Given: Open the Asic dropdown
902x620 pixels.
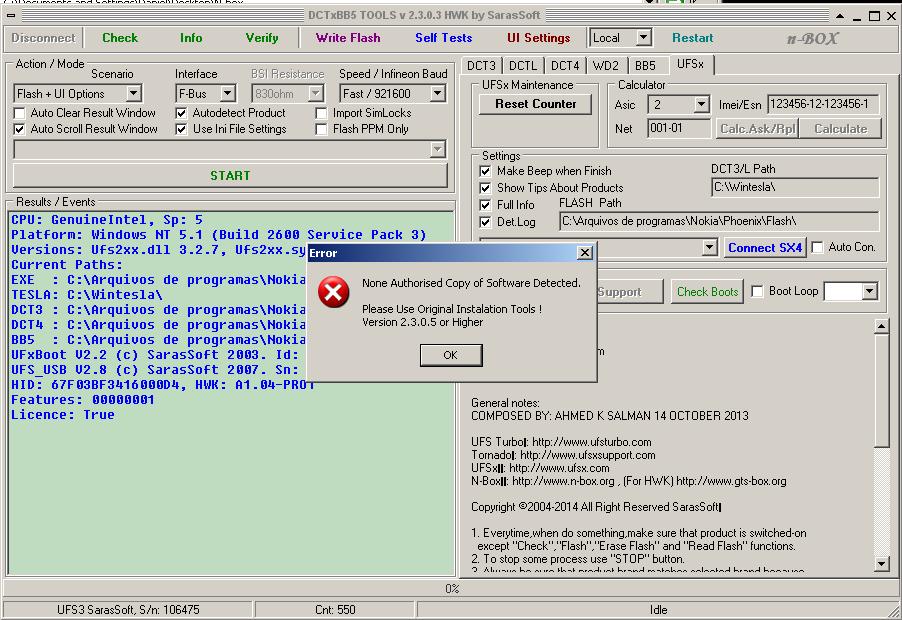Looking at the screenshot, I should pyautogui.click(x=701, y=104).
